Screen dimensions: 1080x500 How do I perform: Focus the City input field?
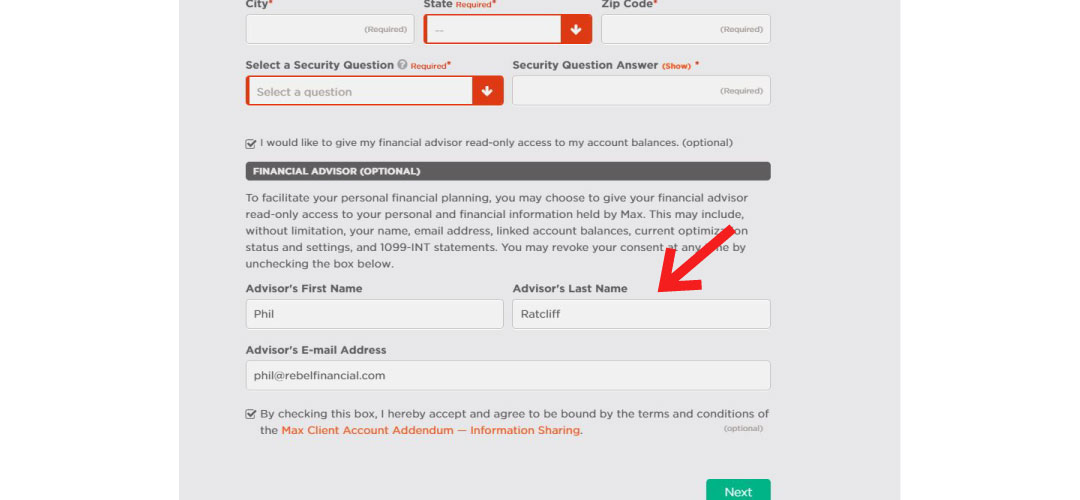330,30
